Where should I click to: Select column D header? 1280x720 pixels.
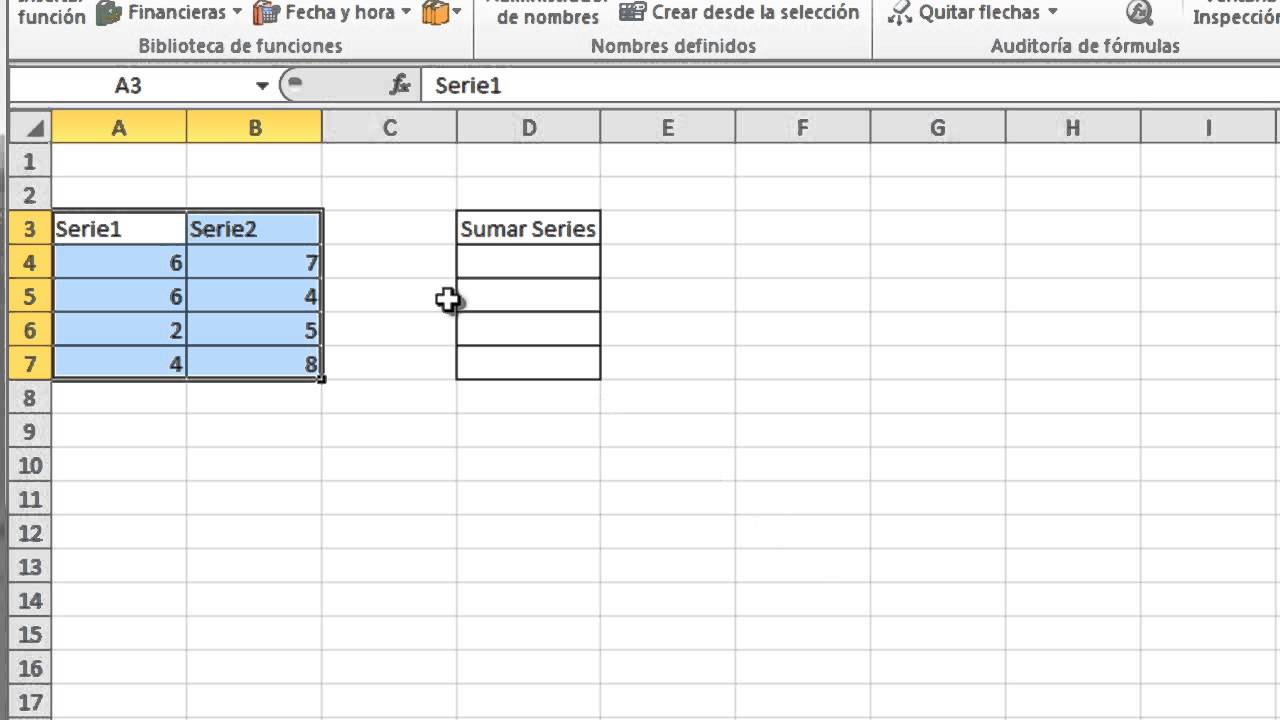click(x=528, y=128)
